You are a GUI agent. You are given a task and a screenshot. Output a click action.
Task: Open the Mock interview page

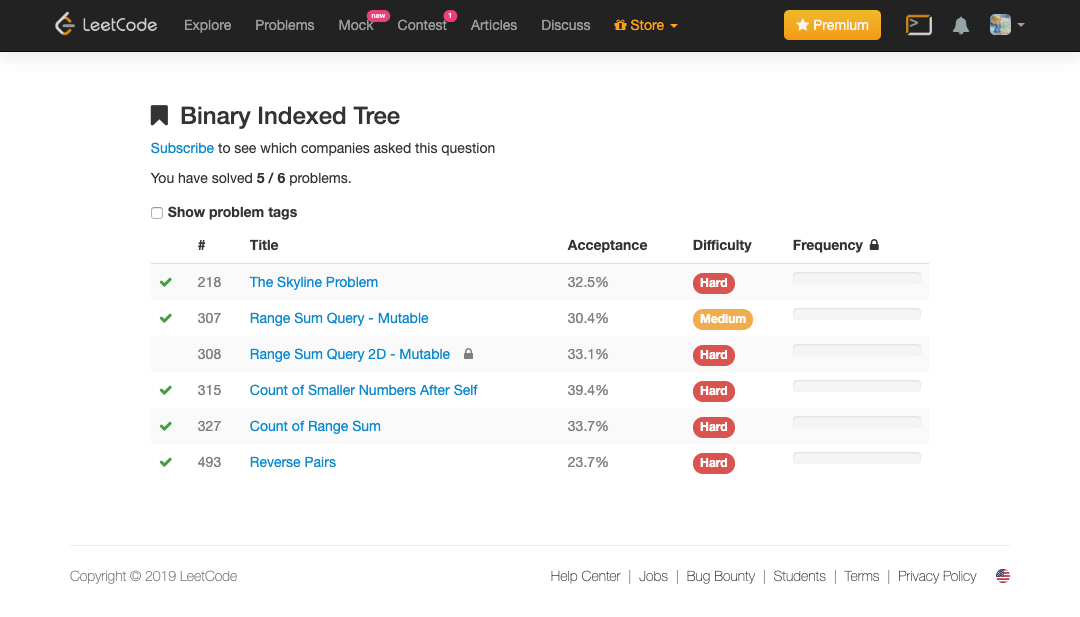(355, 25)
